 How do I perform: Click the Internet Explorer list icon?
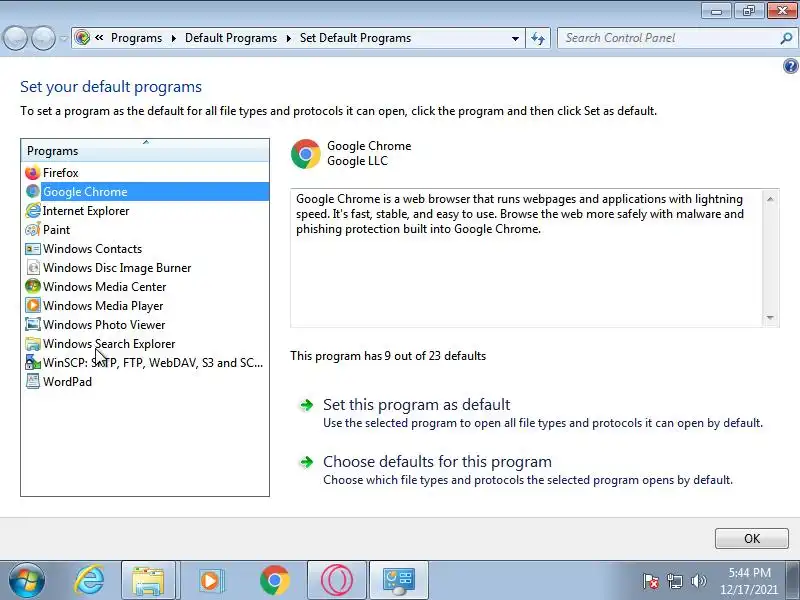point(33,211)
